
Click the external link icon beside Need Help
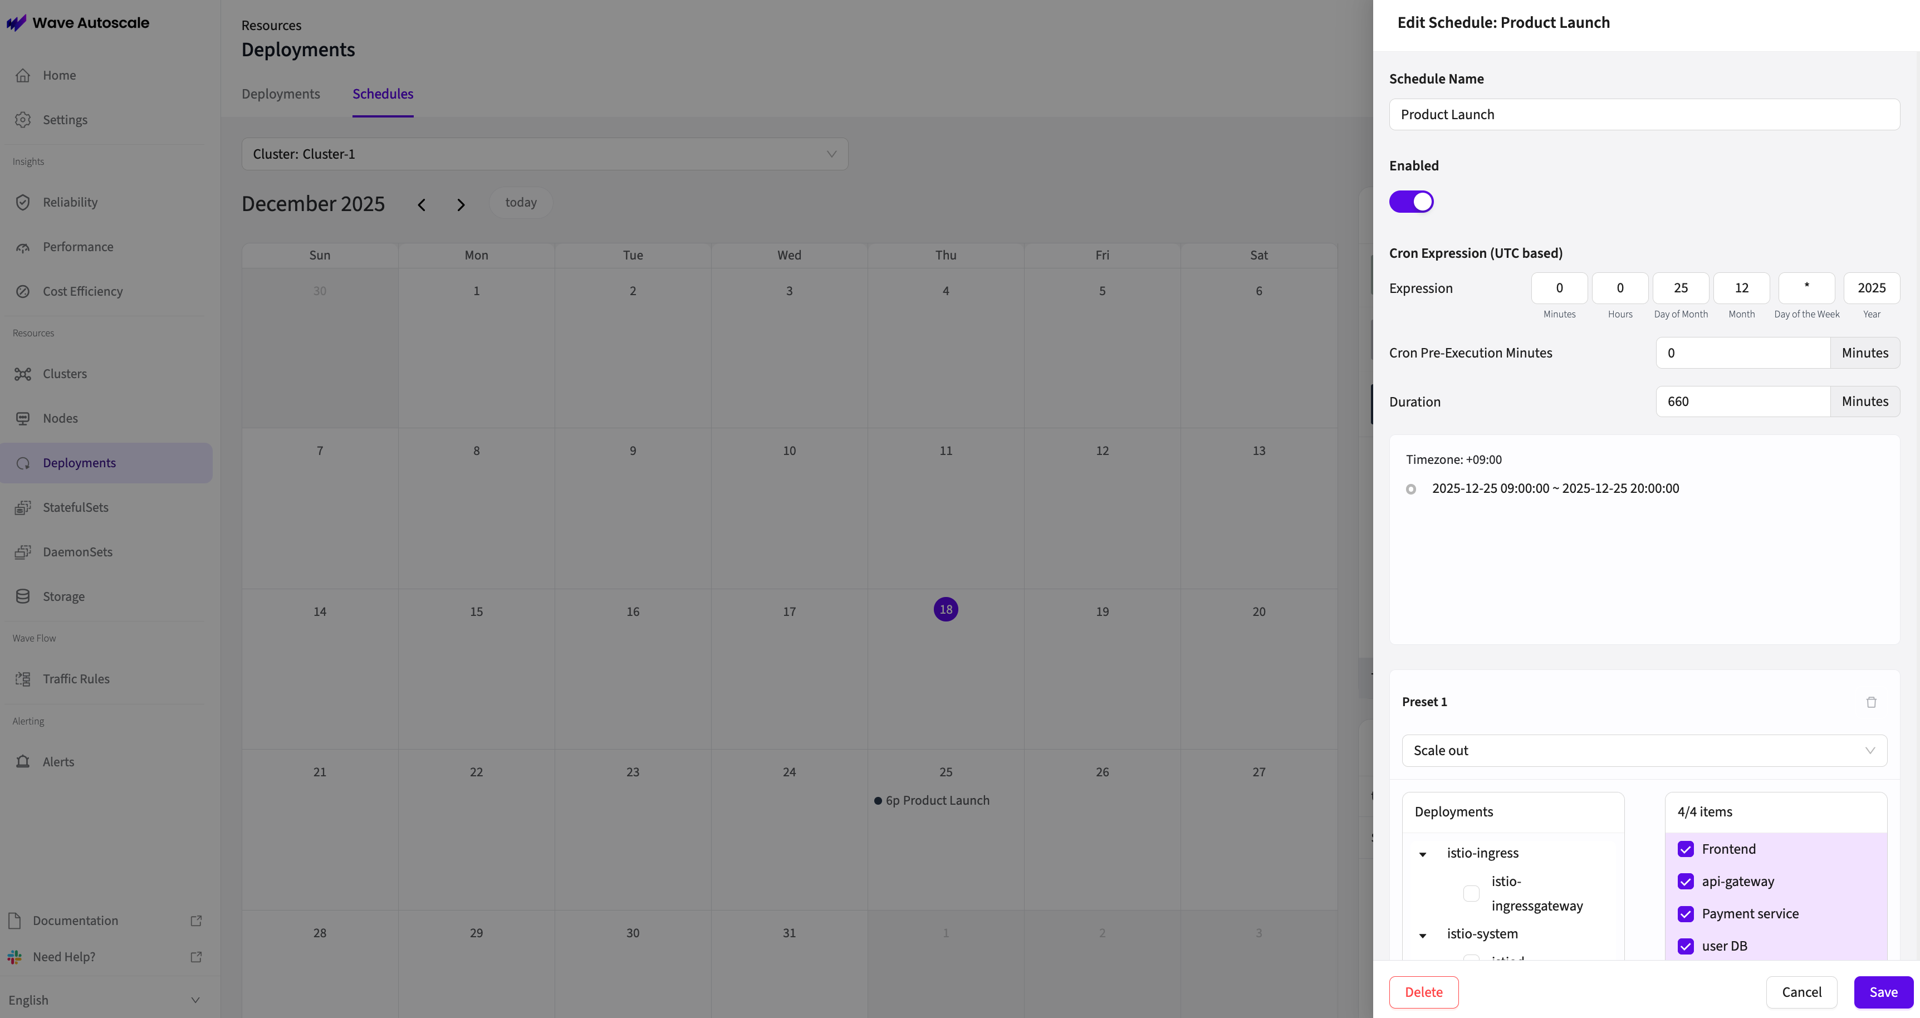click(x=196, y=957)
